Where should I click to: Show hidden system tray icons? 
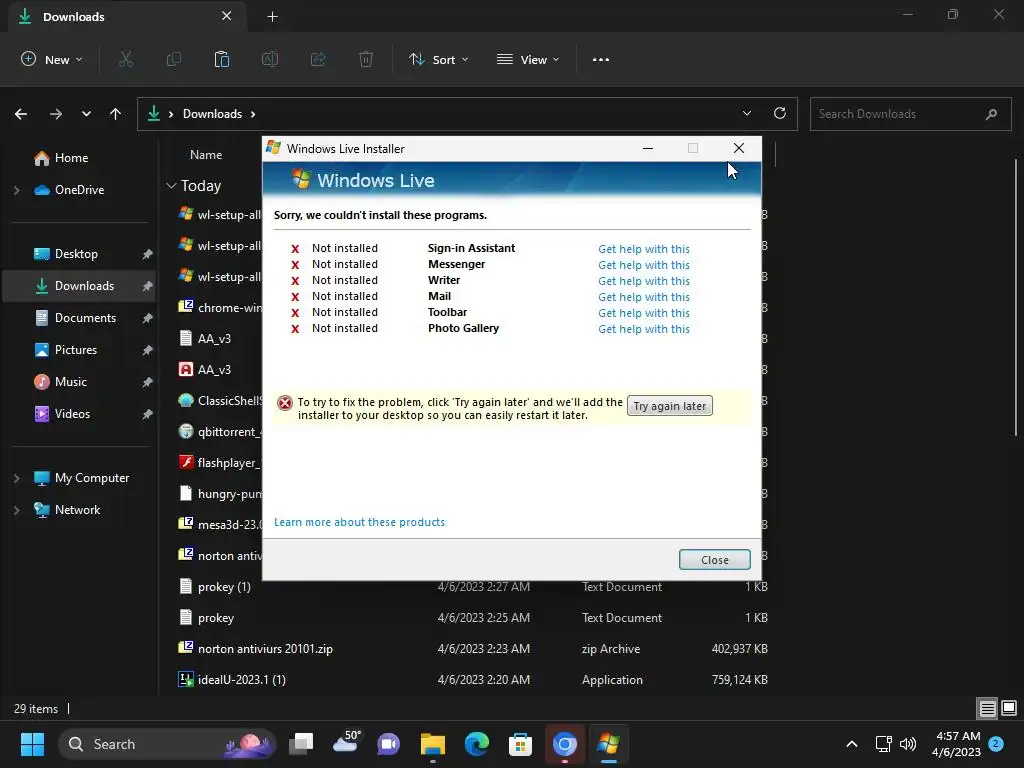click(x=852, y=744)
